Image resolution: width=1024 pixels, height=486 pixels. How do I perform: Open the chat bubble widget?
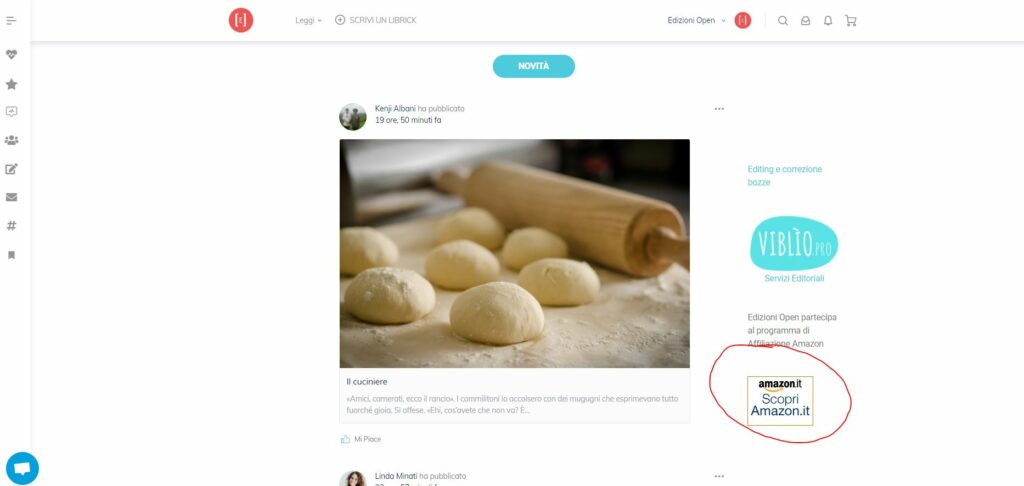pos(22,468)
